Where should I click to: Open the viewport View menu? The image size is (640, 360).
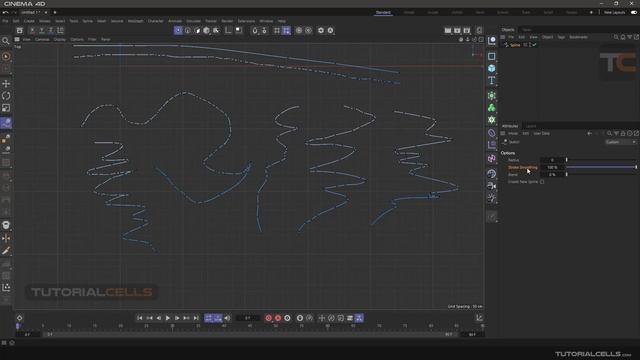pyautogui.click(x=27, y=40)
